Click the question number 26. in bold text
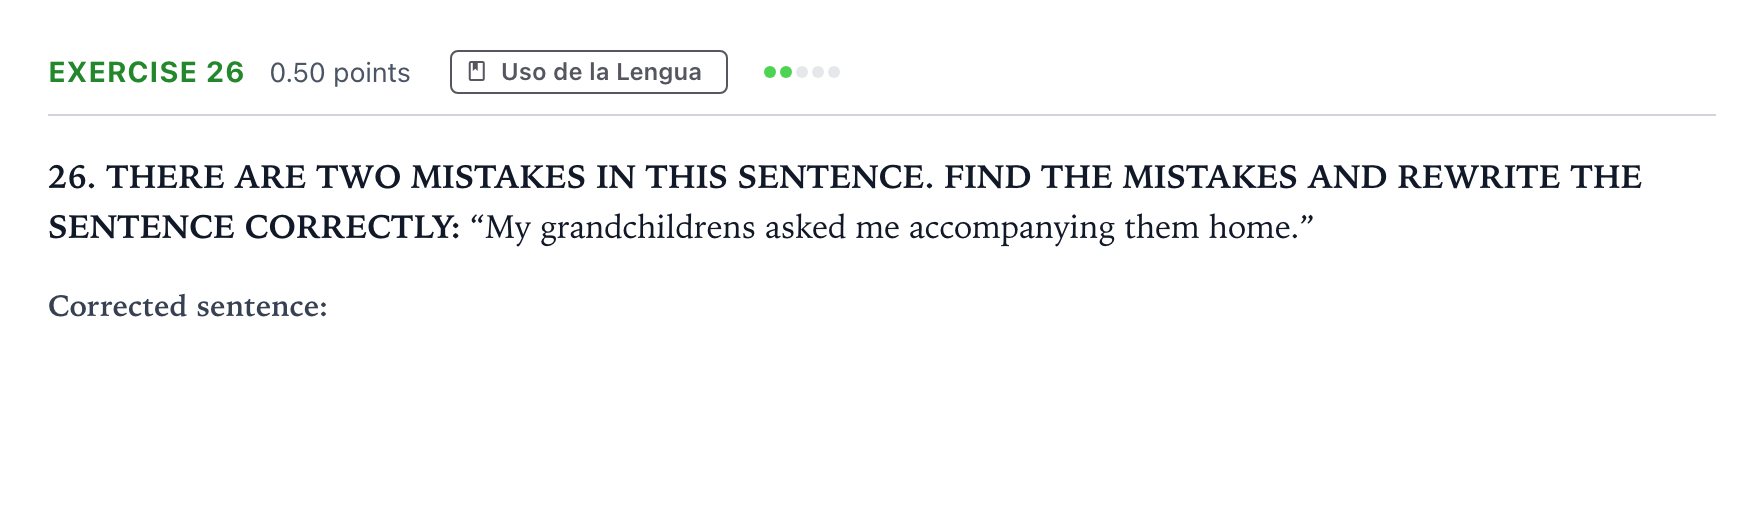 pos(72,177)
